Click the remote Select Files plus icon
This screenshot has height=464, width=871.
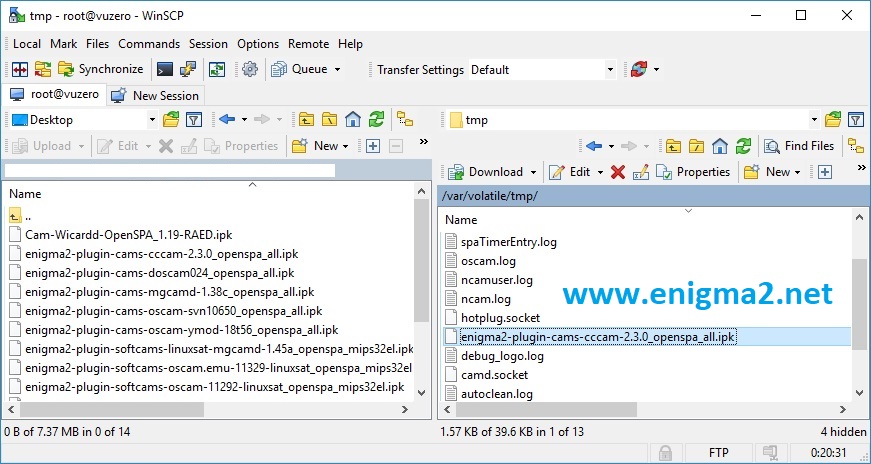[825, 172]
